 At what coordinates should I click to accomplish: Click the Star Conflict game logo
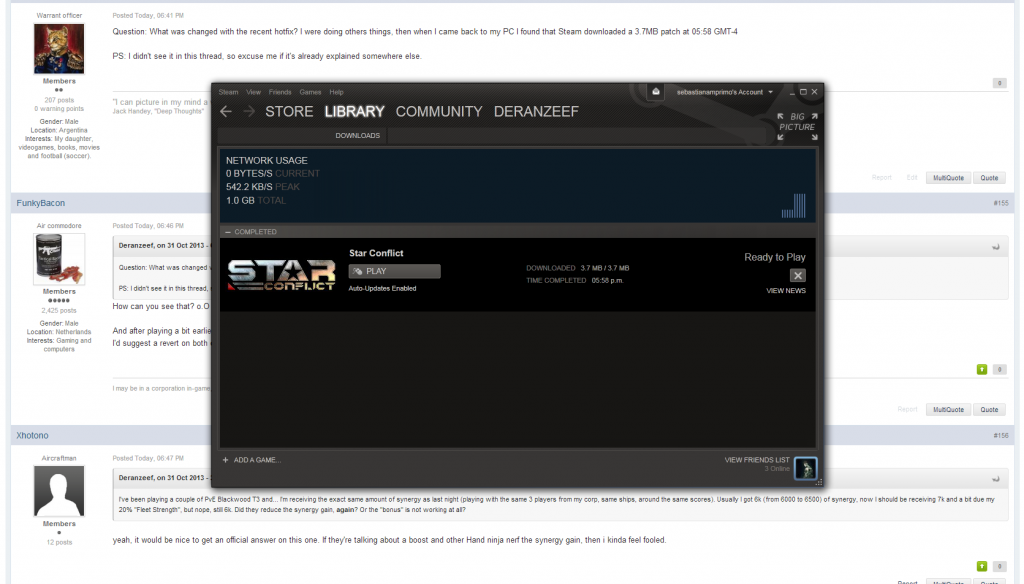(281, 275)
